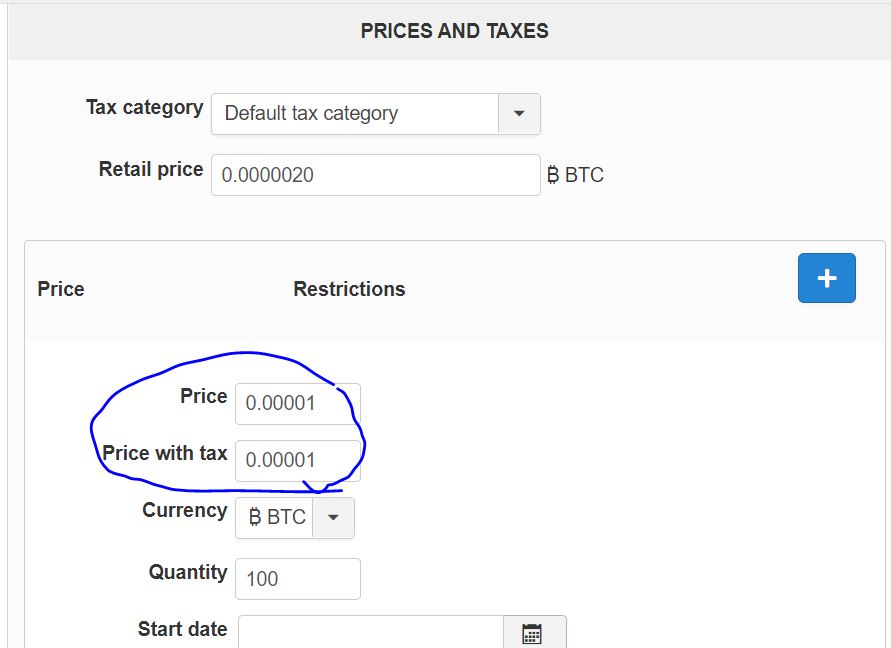Focus the Price input showing 0.00001
Image resolution: width=891 pixels, height=648 pixels.
[x=298, y=404]
